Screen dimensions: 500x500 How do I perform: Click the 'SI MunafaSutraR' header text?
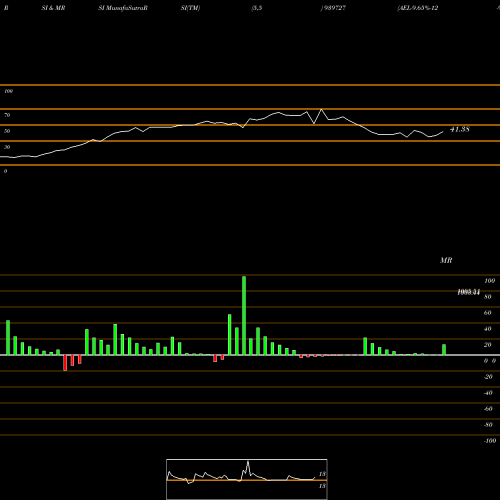[123, 8]
